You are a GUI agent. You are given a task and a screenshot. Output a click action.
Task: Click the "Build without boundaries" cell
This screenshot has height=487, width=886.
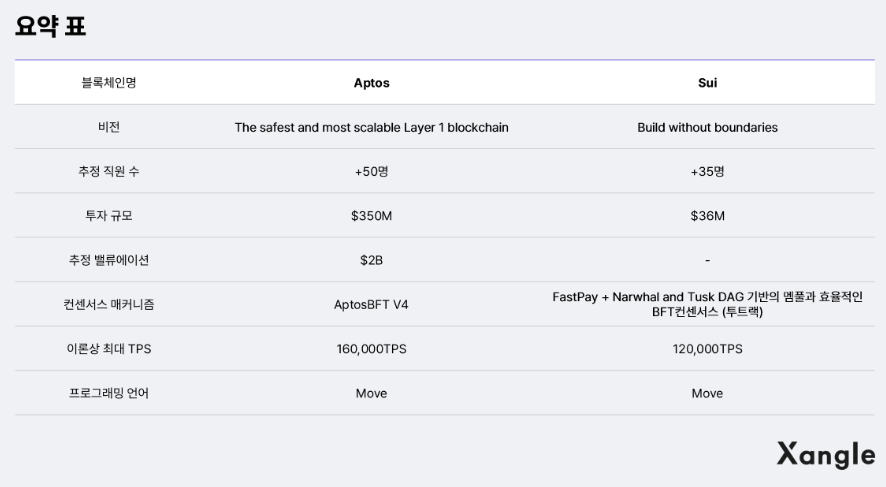707,128
